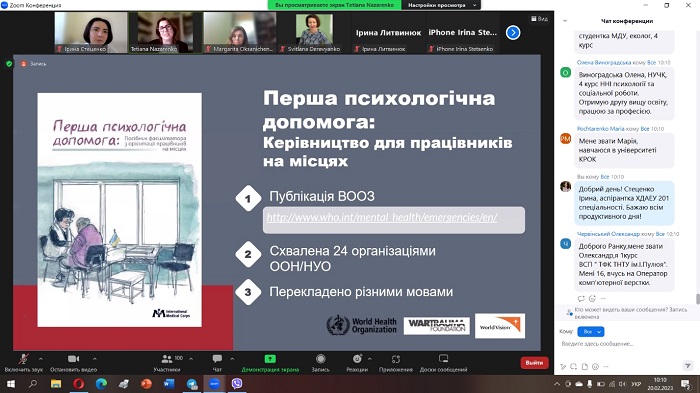Show next participants with blue arrow
The image size is (700, 393).
click(x=513, y=33)
